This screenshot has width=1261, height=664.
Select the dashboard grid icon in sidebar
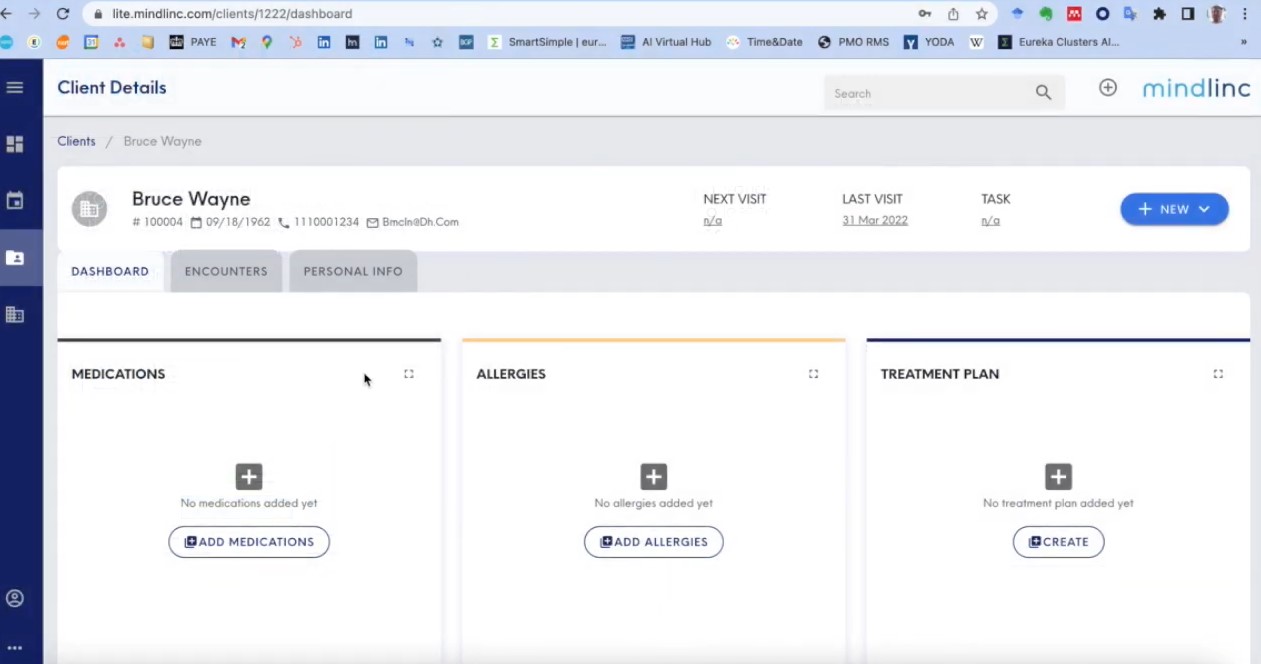tap(15, 144)
